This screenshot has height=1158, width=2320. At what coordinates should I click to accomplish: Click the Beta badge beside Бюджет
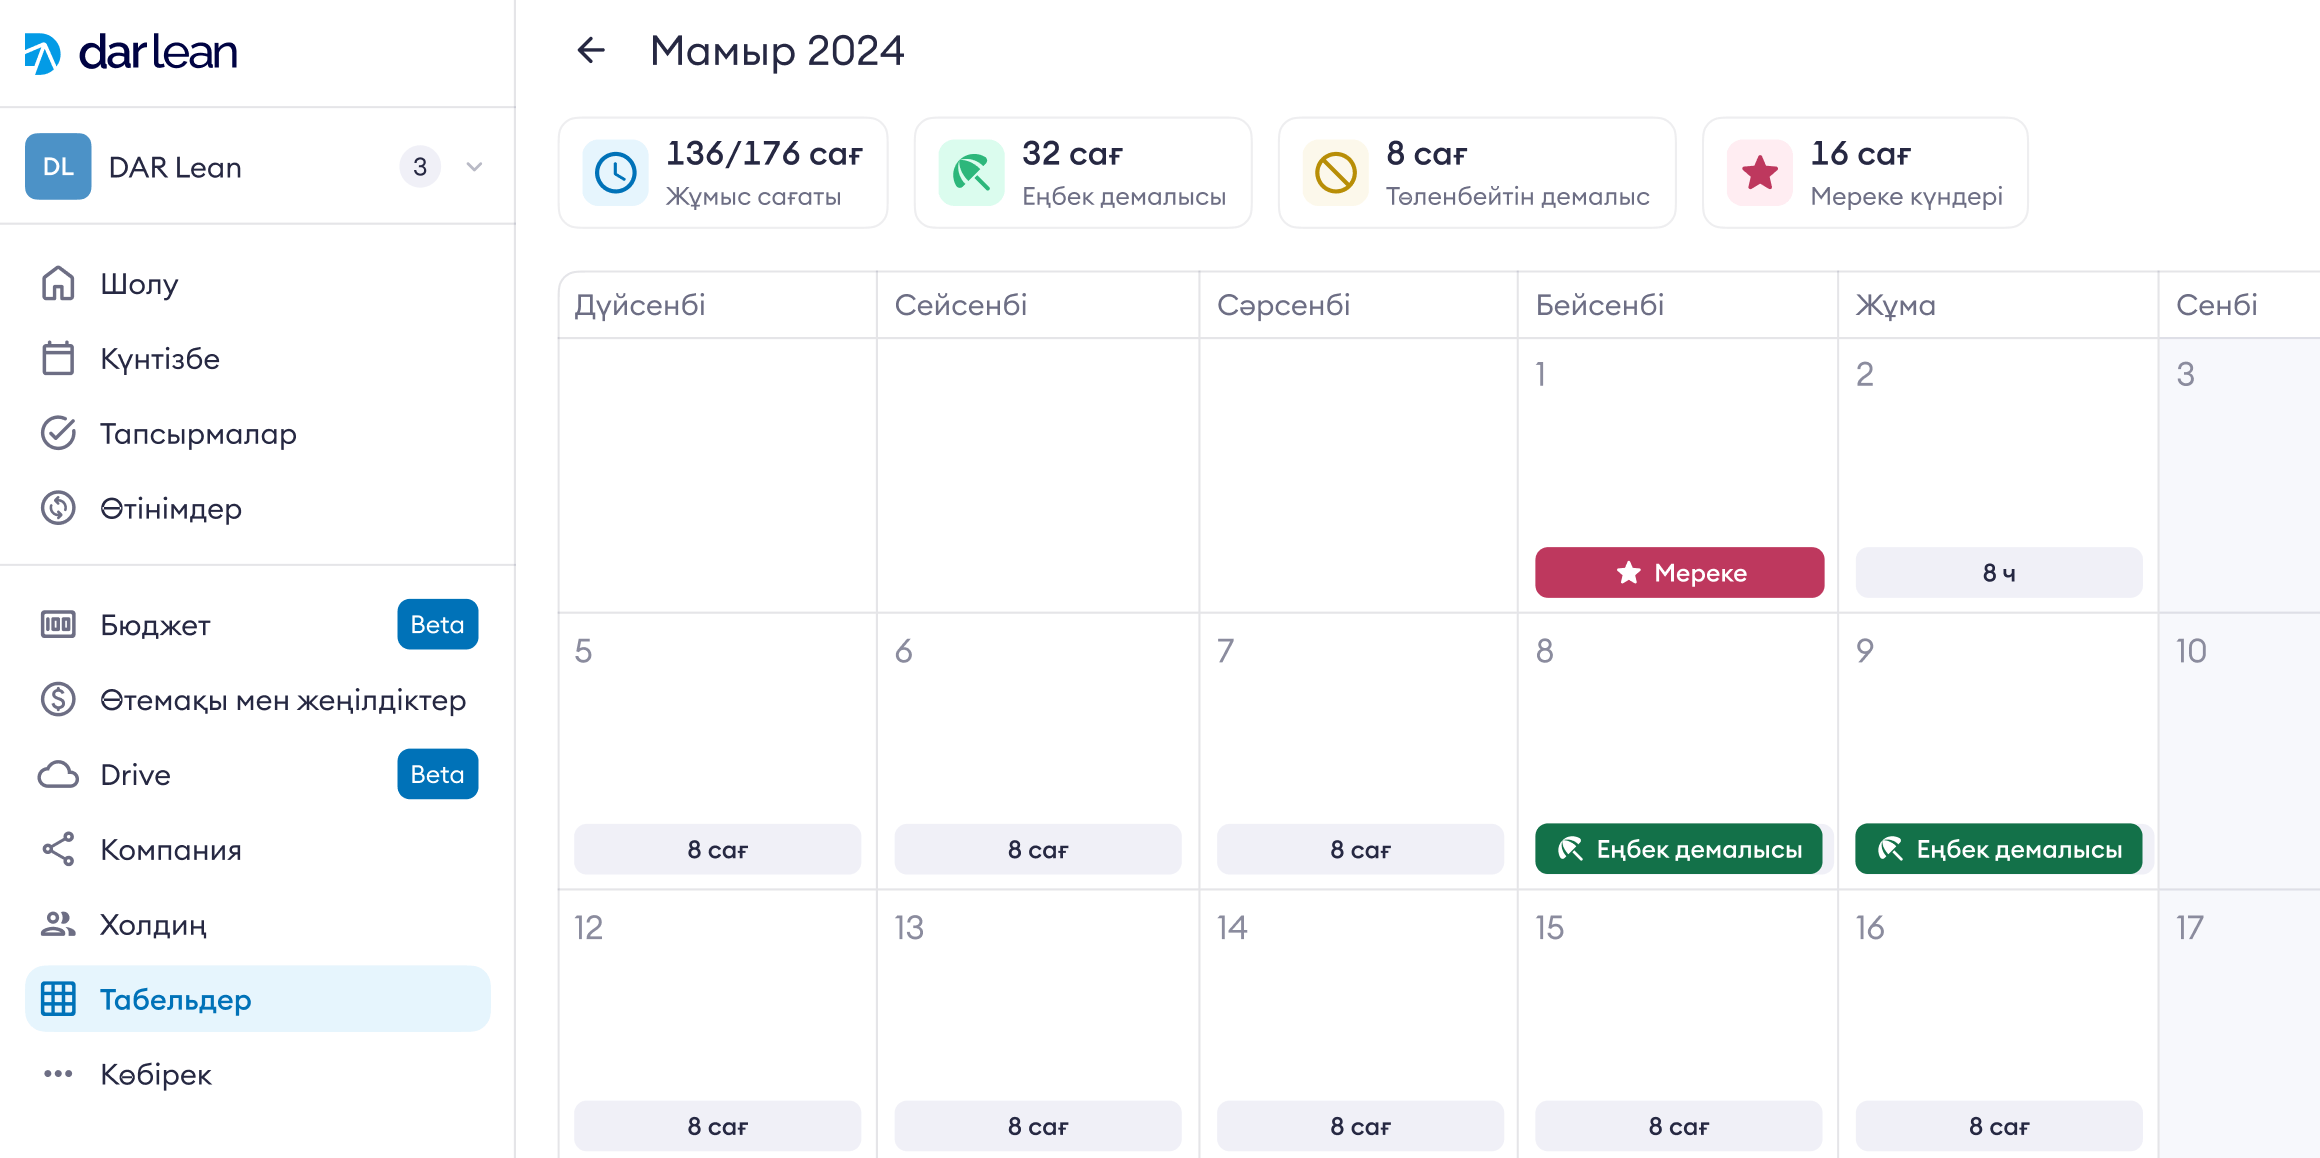pos(438,625)
